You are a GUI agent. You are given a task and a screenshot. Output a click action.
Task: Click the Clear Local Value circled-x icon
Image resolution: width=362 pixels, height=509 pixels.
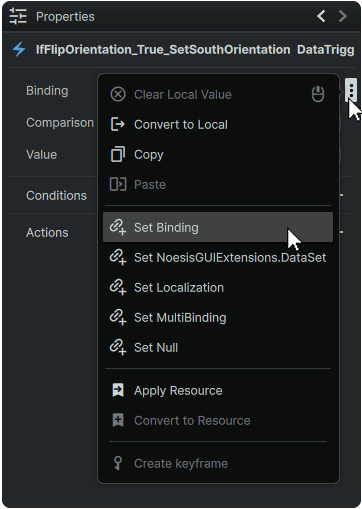pos(118,94)
